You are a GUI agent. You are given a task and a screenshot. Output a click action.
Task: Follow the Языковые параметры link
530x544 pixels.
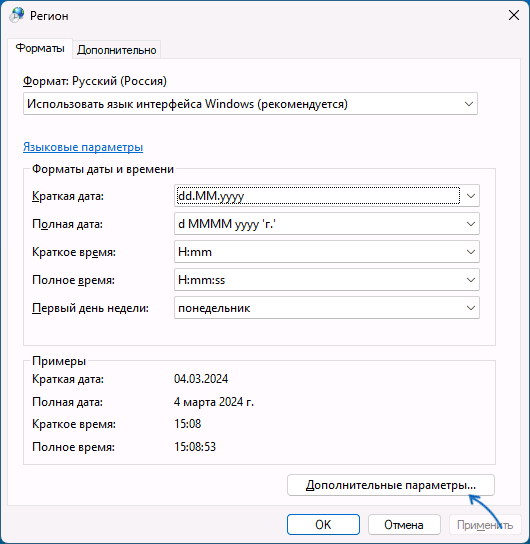[x=83, y=147]
